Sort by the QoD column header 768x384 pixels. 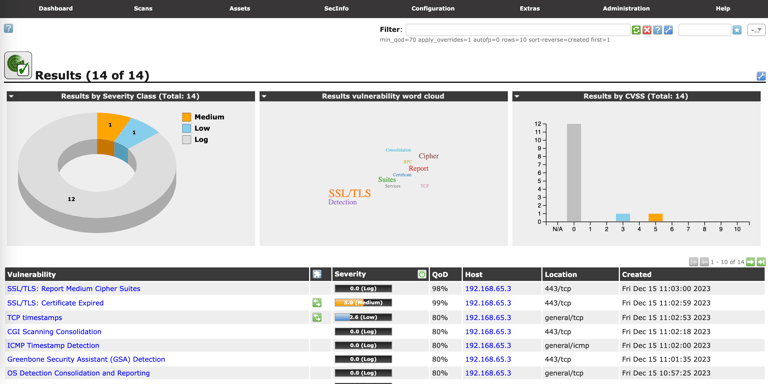[440, 274]
